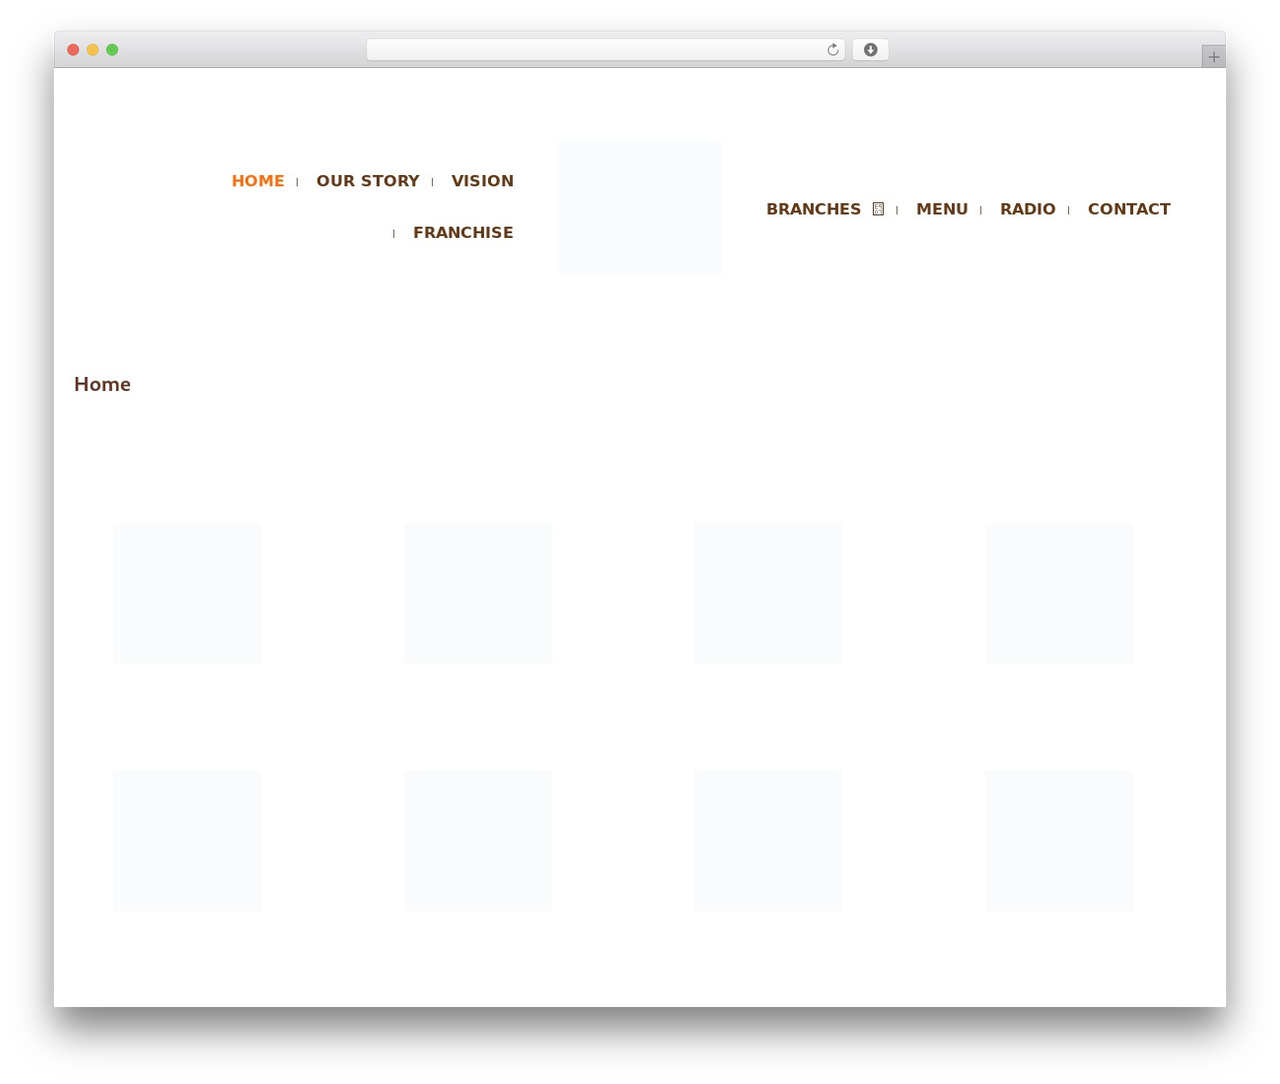The height and width of the screenshot is (1084, 1280).
Task: Go to the RADIO page
Action: 1028,209
